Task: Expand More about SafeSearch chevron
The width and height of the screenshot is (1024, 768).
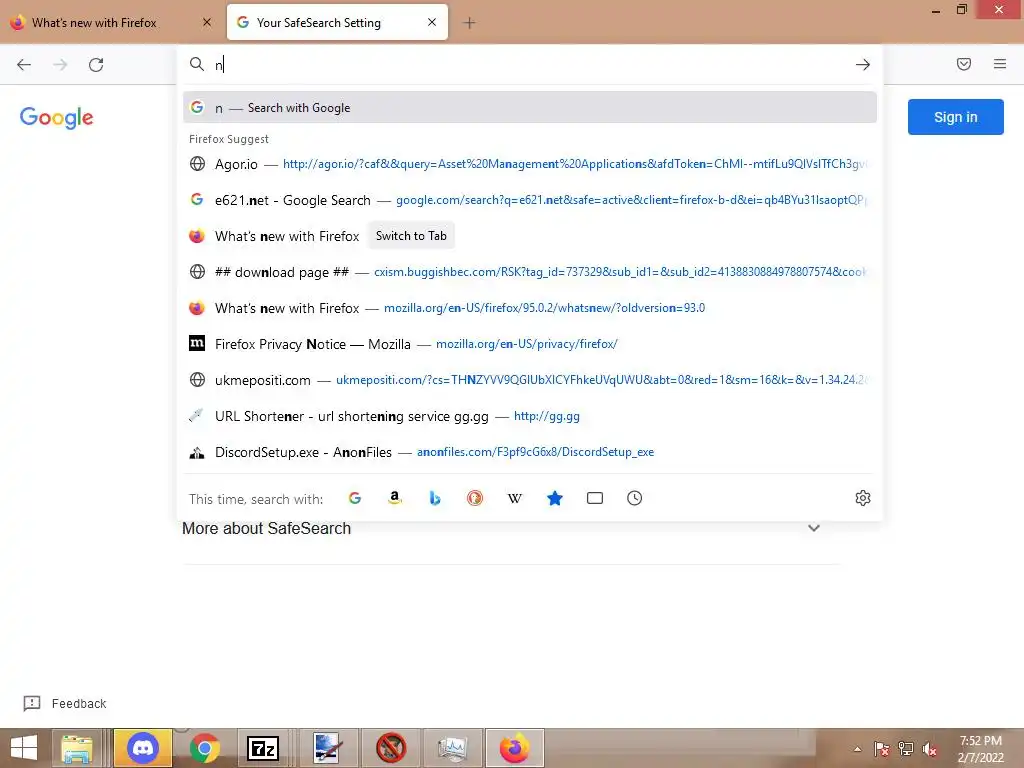Action: [x=814, y=528]
